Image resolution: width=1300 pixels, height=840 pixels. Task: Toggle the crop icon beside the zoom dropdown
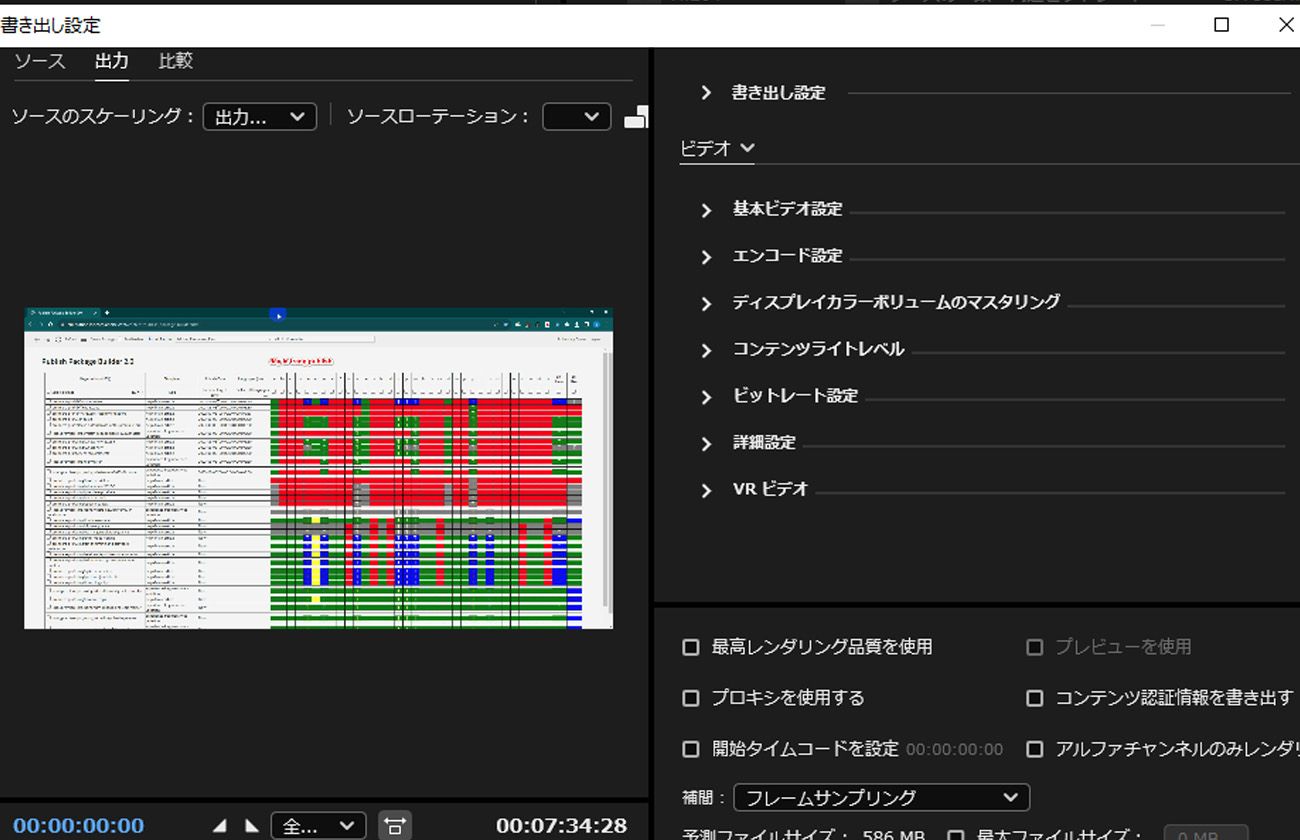pos(395,825)
